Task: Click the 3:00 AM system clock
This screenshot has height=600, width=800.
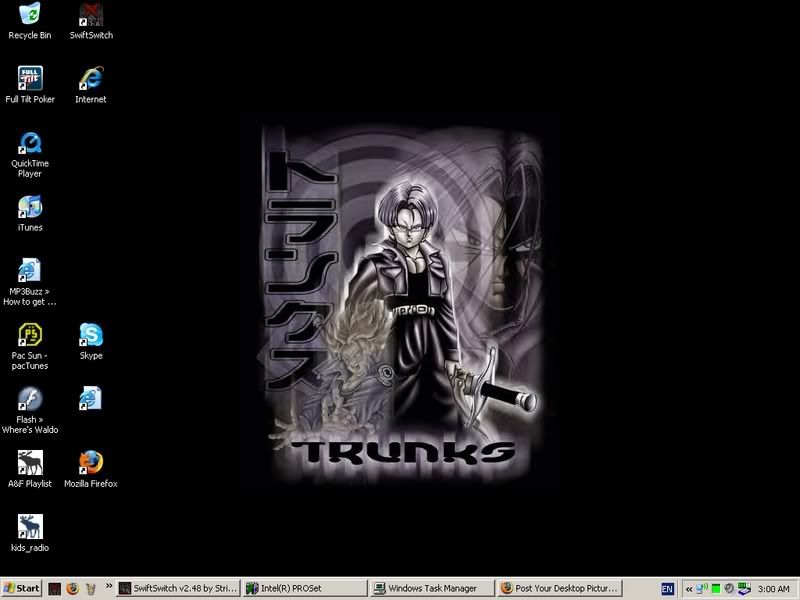Action: (x=773, y=589)
